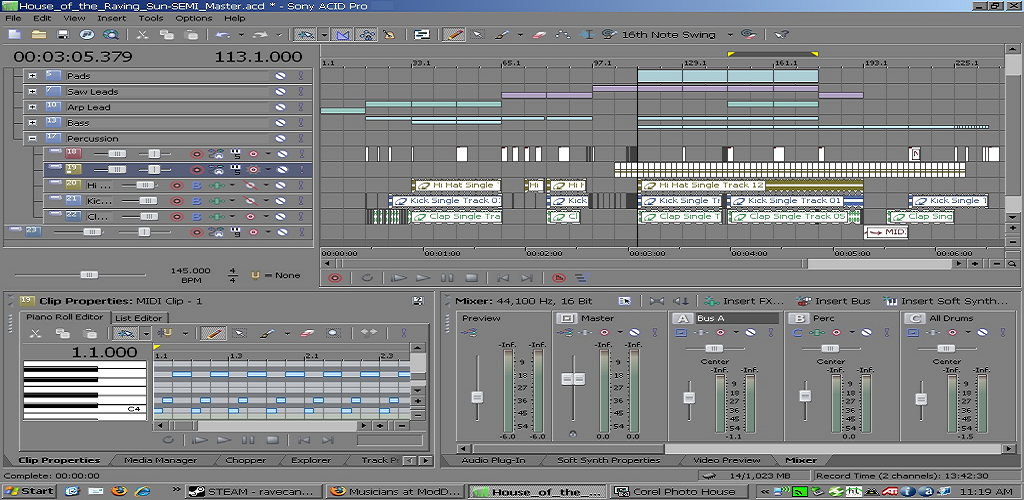Collapse the Percussion folder track
The width and height of the screenshot is (1024, 500).
32,138
